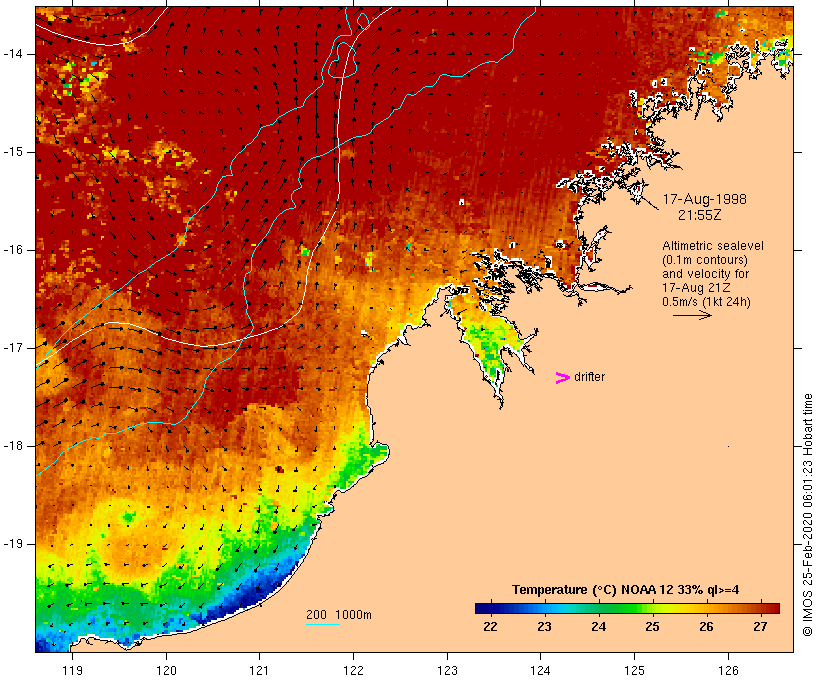This screenshot has height=680, width=820.
Task: Click the longitude axis label 121
Action: click(x=259, y=670)
